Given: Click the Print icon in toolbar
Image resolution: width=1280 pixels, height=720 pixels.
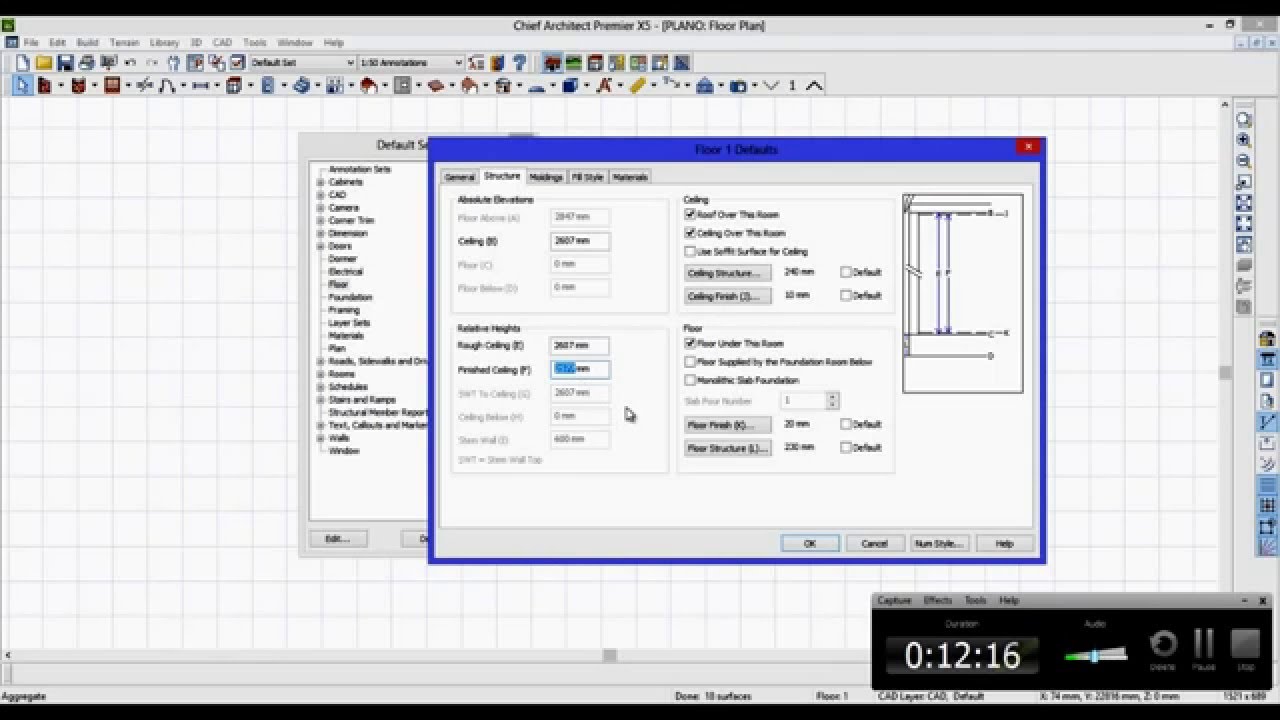Looking at the screenshot, I should pyautogui.click(x=86, y=63).
